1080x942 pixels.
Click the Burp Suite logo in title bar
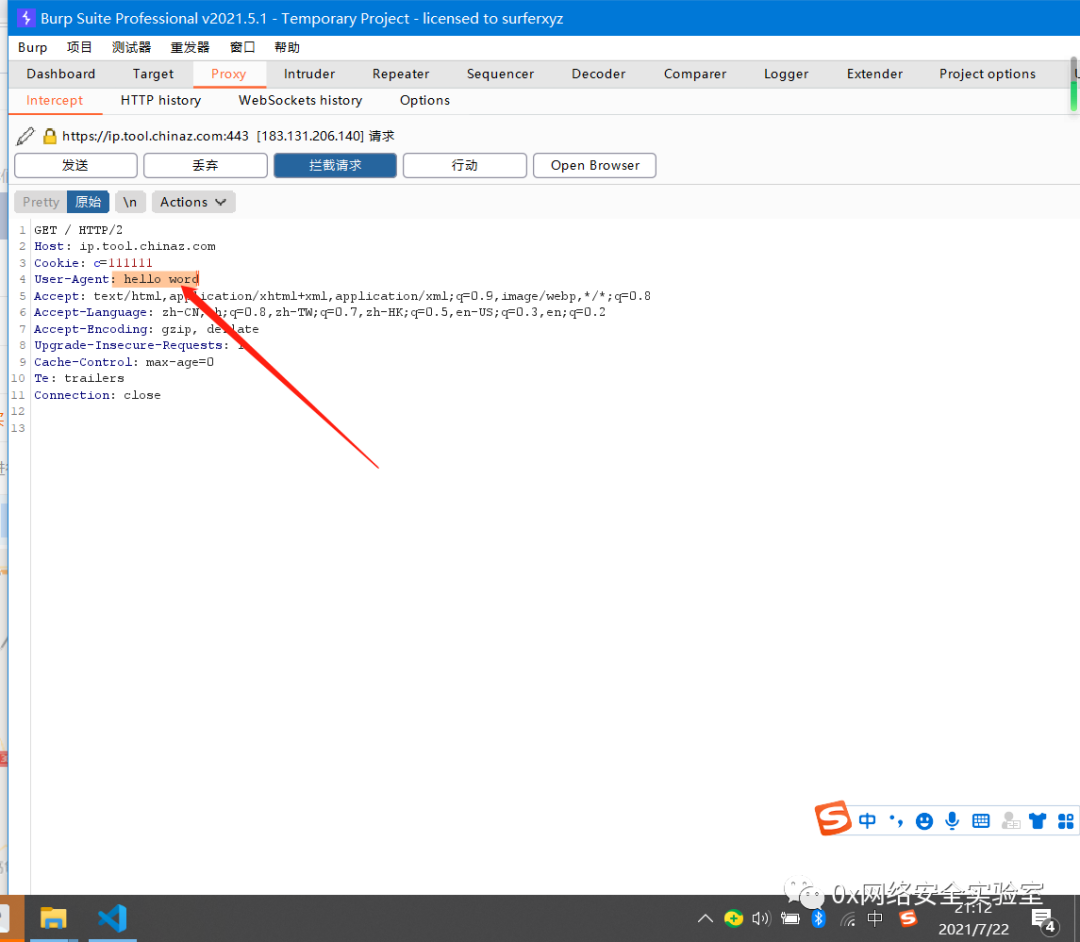pos(25,18)
